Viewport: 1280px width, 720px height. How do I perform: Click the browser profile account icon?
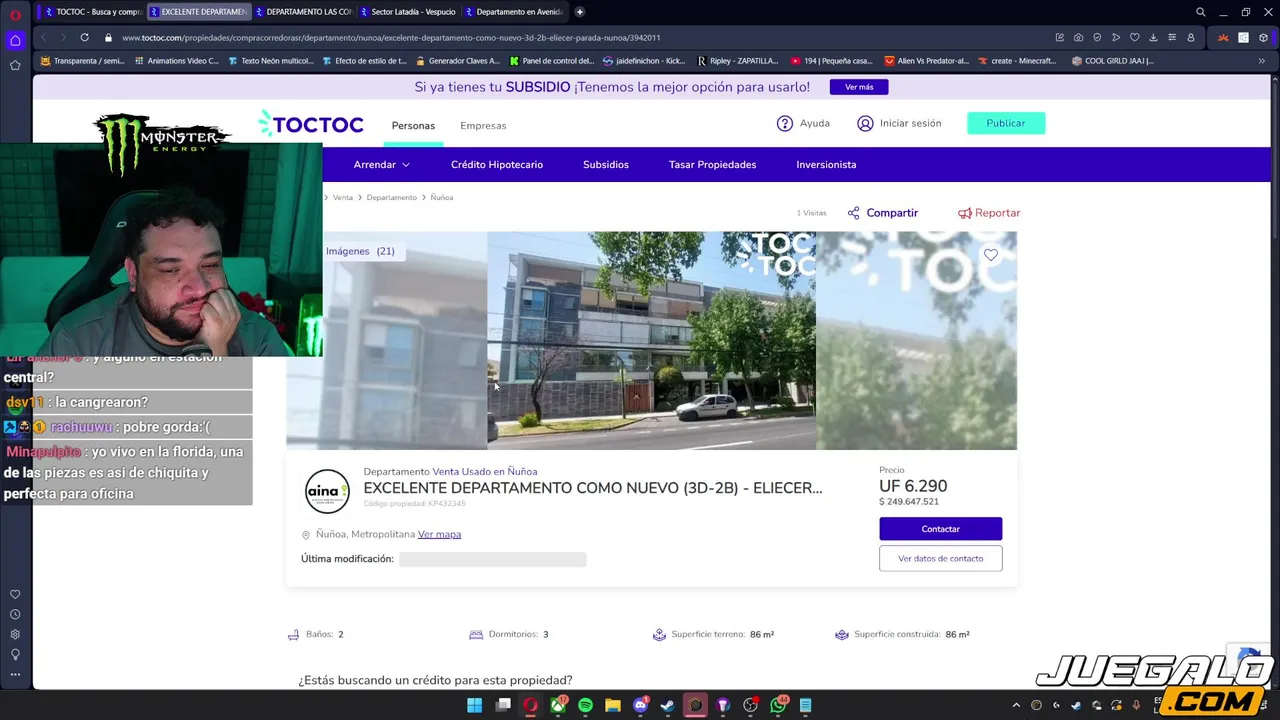pyautogui.click(x=1191, y=38)
